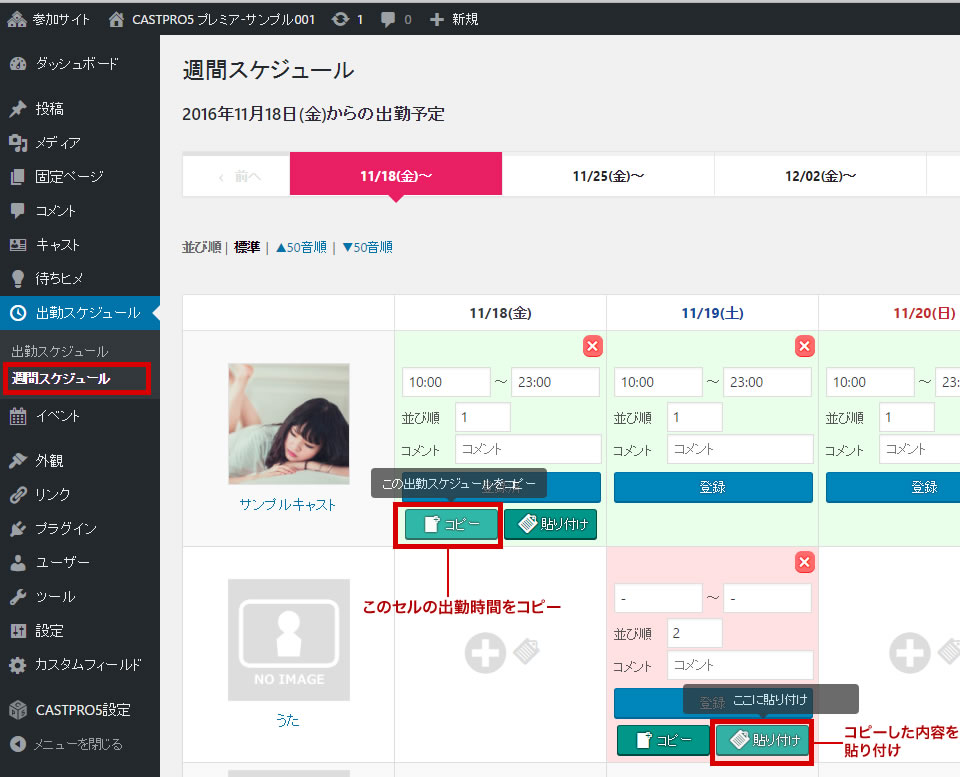Screen dimensions: 960x777
Task: Click サンプルキャスト 11/19 start time 10:00 field
Action: (x=658, y=382)
